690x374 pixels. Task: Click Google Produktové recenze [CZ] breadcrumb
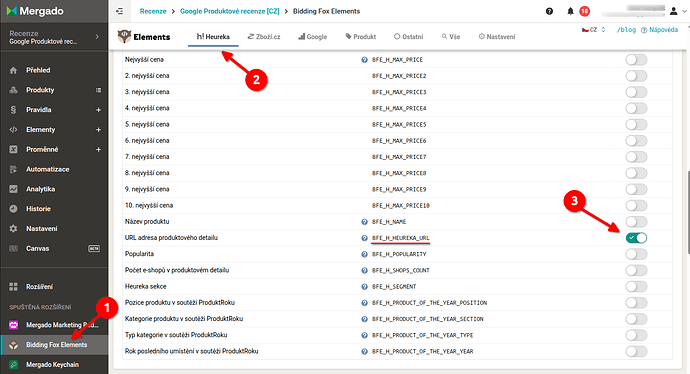point(230,11)
